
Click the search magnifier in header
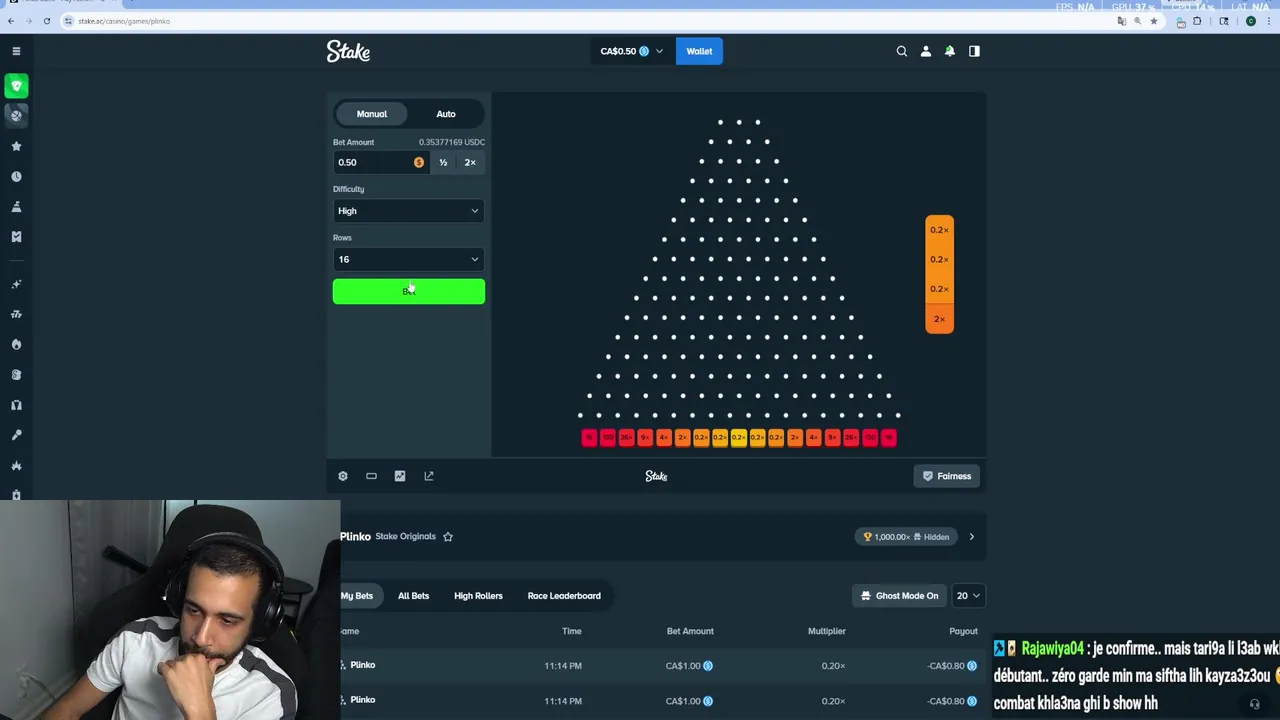point(902,51)
